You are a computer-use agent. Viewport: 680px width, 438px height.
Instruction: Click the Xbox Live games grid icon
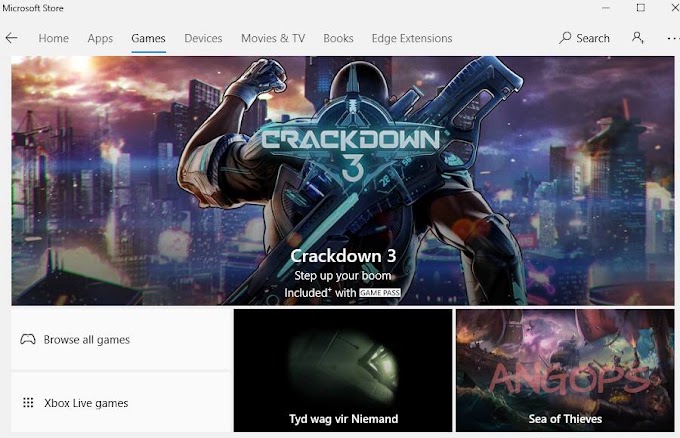28,403
